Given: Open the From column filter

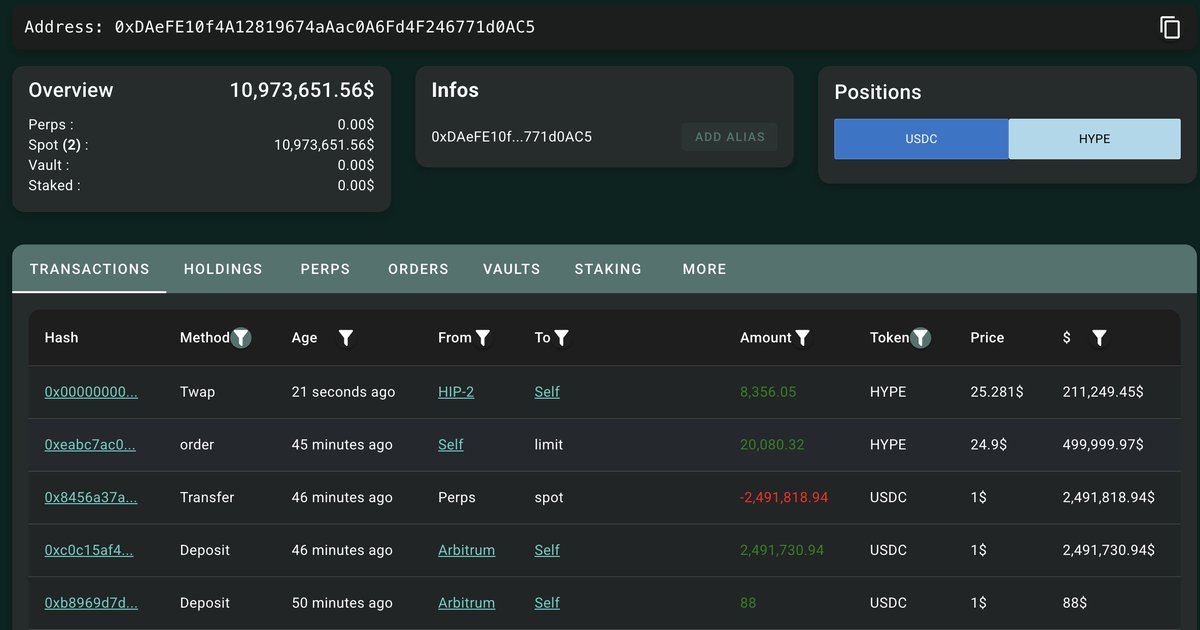Looking at the screenshot, I should 483,338.
